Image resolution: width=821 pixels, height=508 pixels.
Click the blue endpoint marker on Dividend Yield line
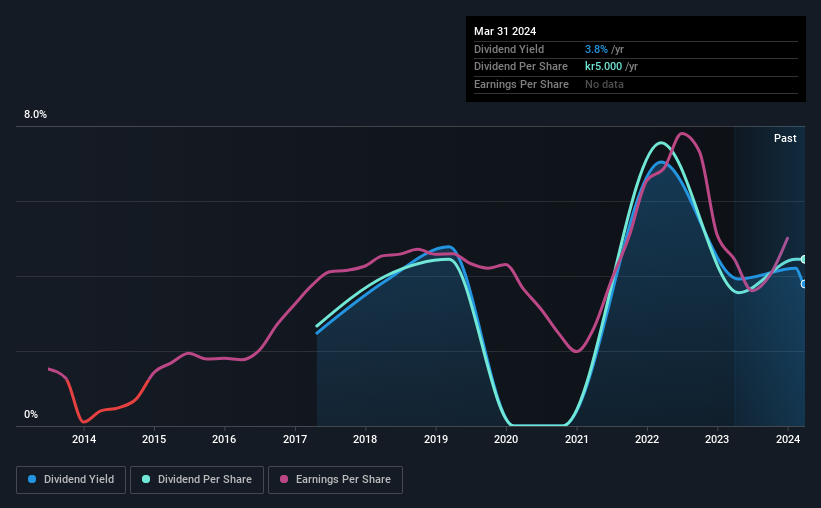pos(804,284)
